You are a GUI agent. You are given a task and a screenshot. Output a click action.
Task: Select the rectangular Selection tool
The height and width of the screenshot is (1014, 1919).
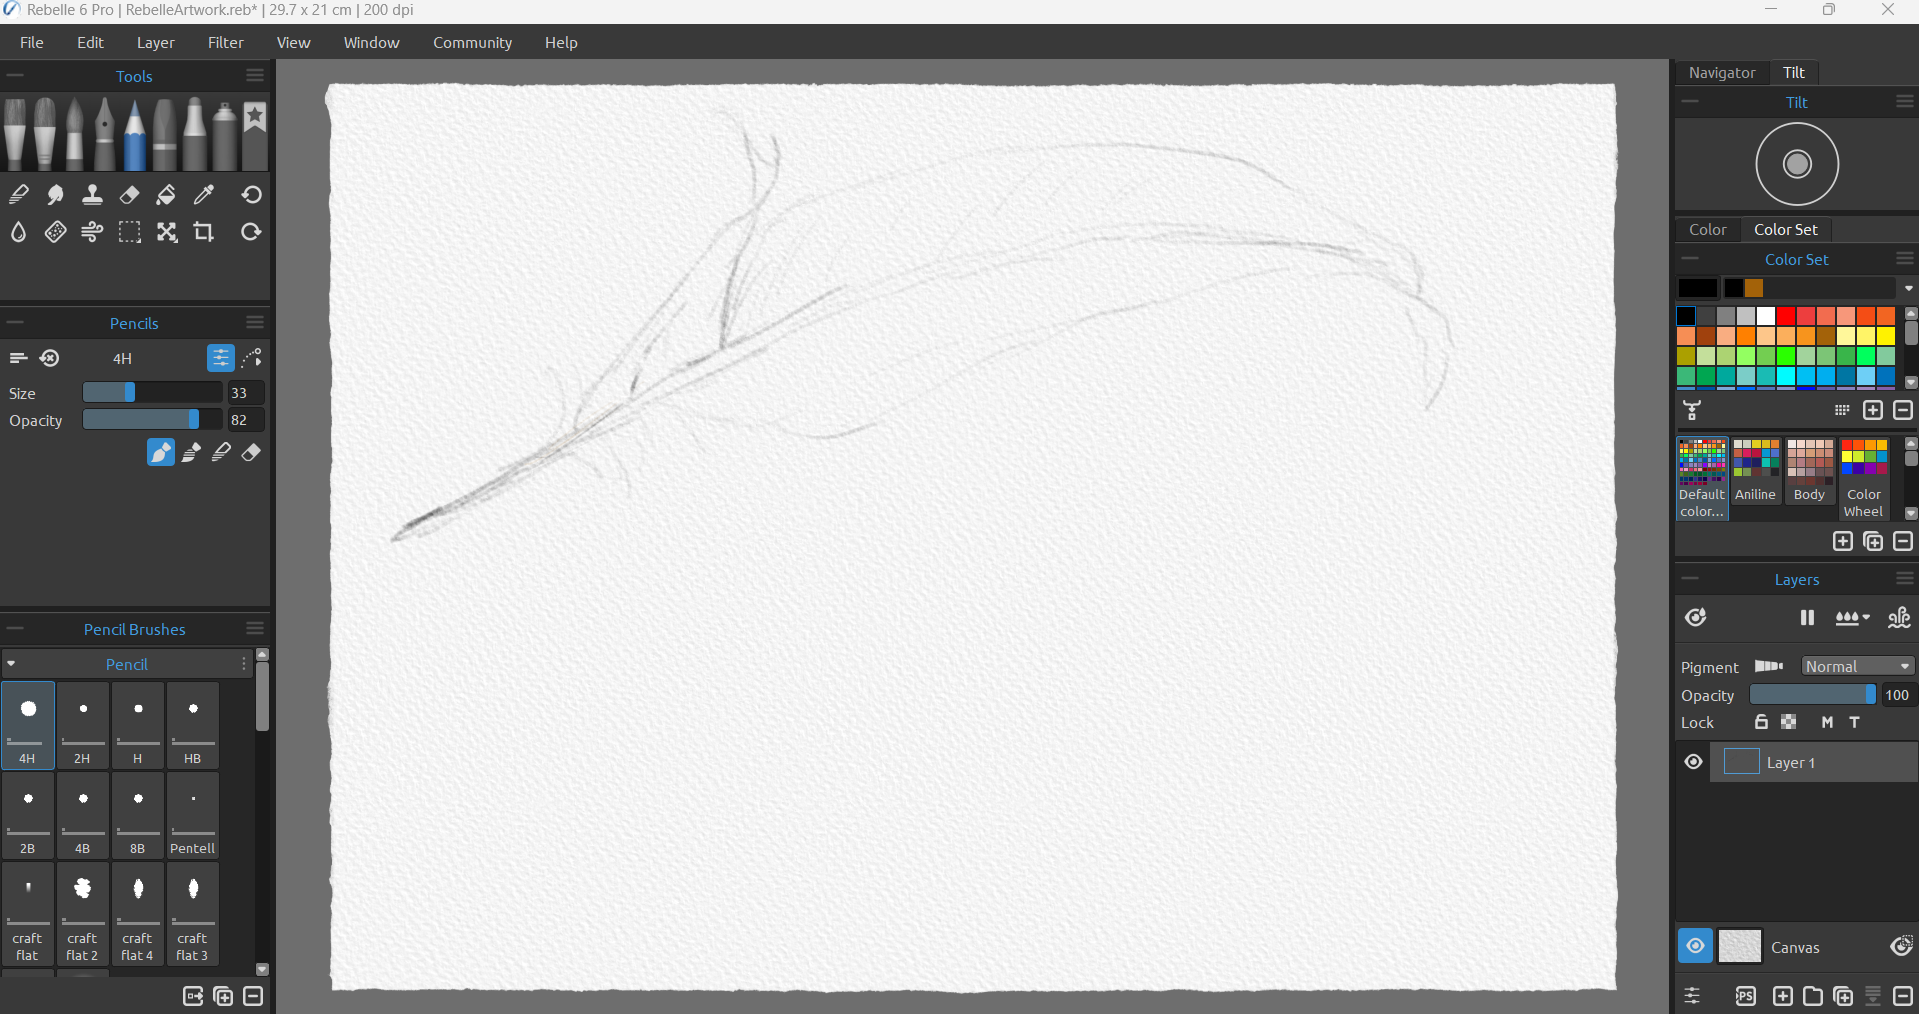tap(129, 232)
